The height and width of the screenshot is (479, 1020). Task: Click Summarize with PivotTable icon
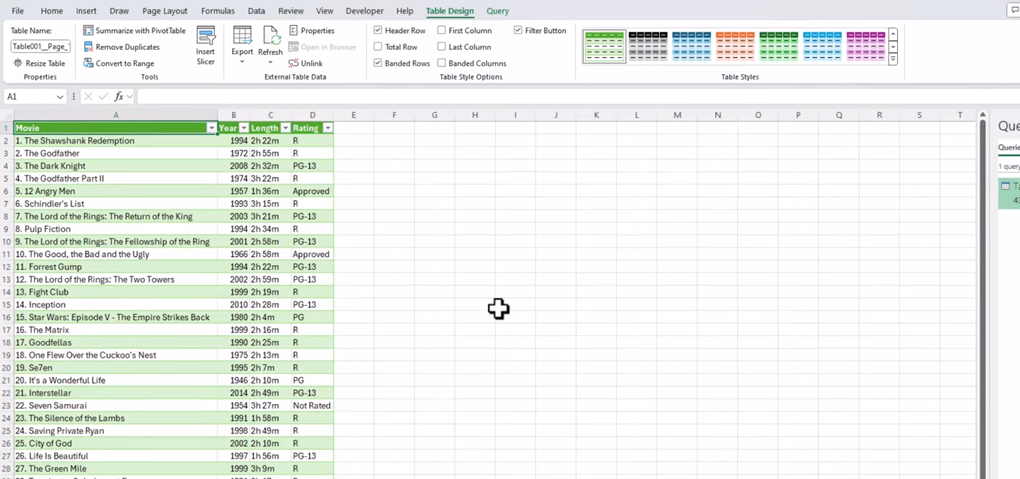coord(89,31)
